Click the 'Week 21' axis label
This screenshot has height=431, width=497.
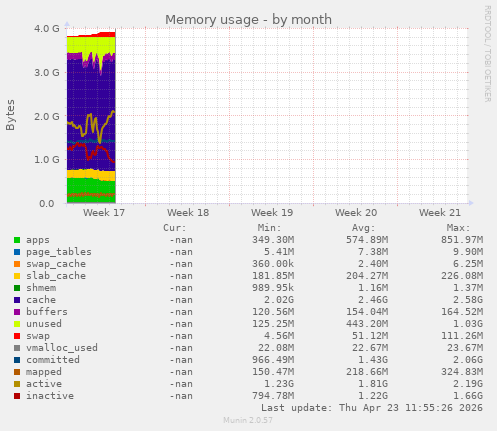(440, 213)
